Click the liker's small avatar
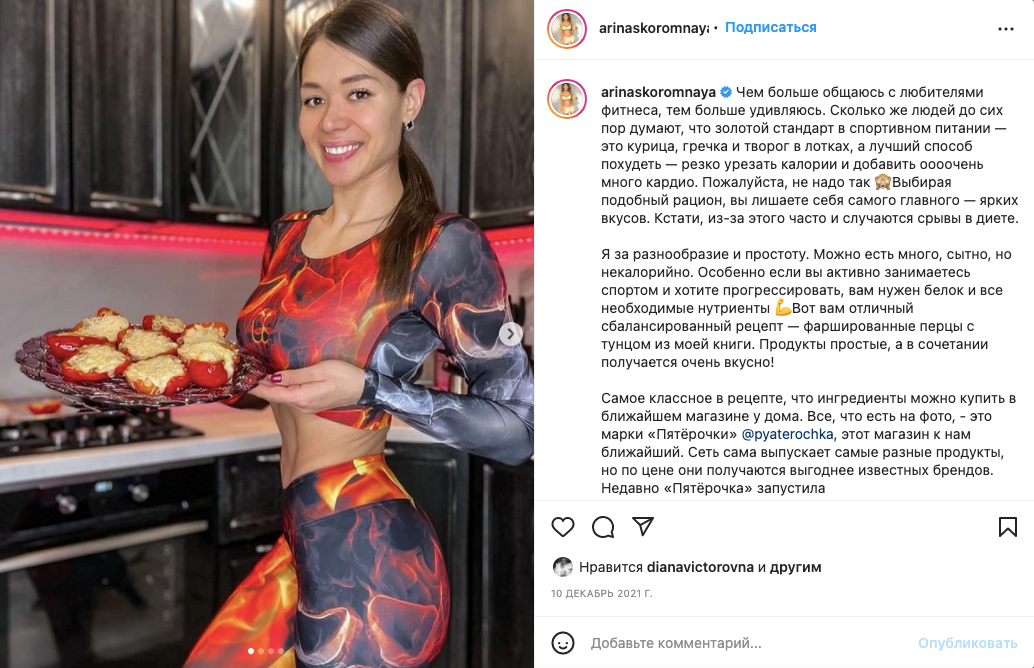 [x=562, y=567]
